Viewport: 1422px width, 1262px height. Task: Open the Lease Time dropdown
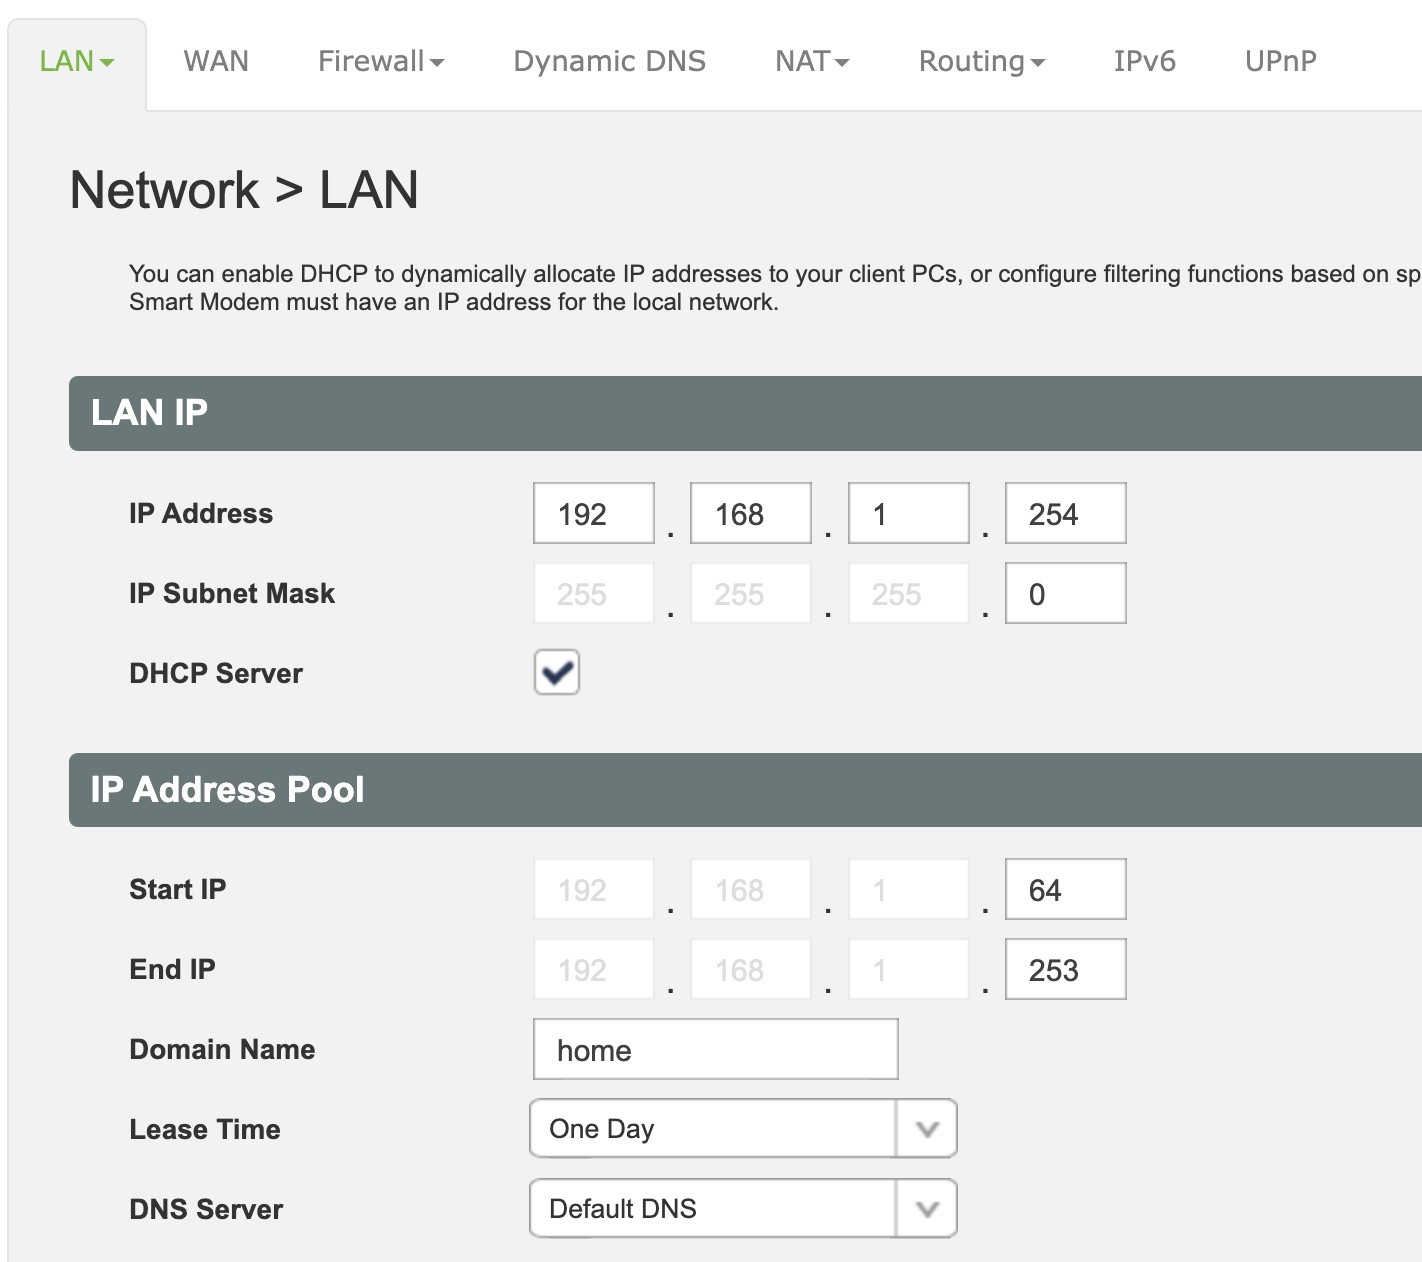[712, 1129]
